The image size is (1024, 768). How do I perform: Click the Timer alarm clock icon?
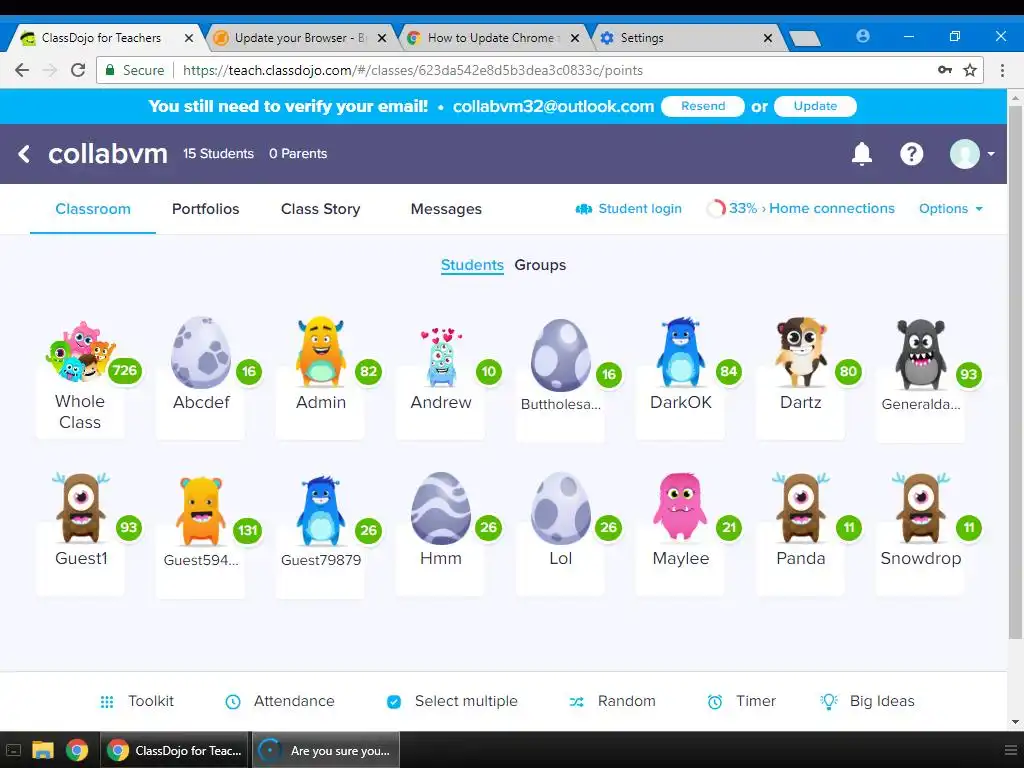[x=715, y=701]
